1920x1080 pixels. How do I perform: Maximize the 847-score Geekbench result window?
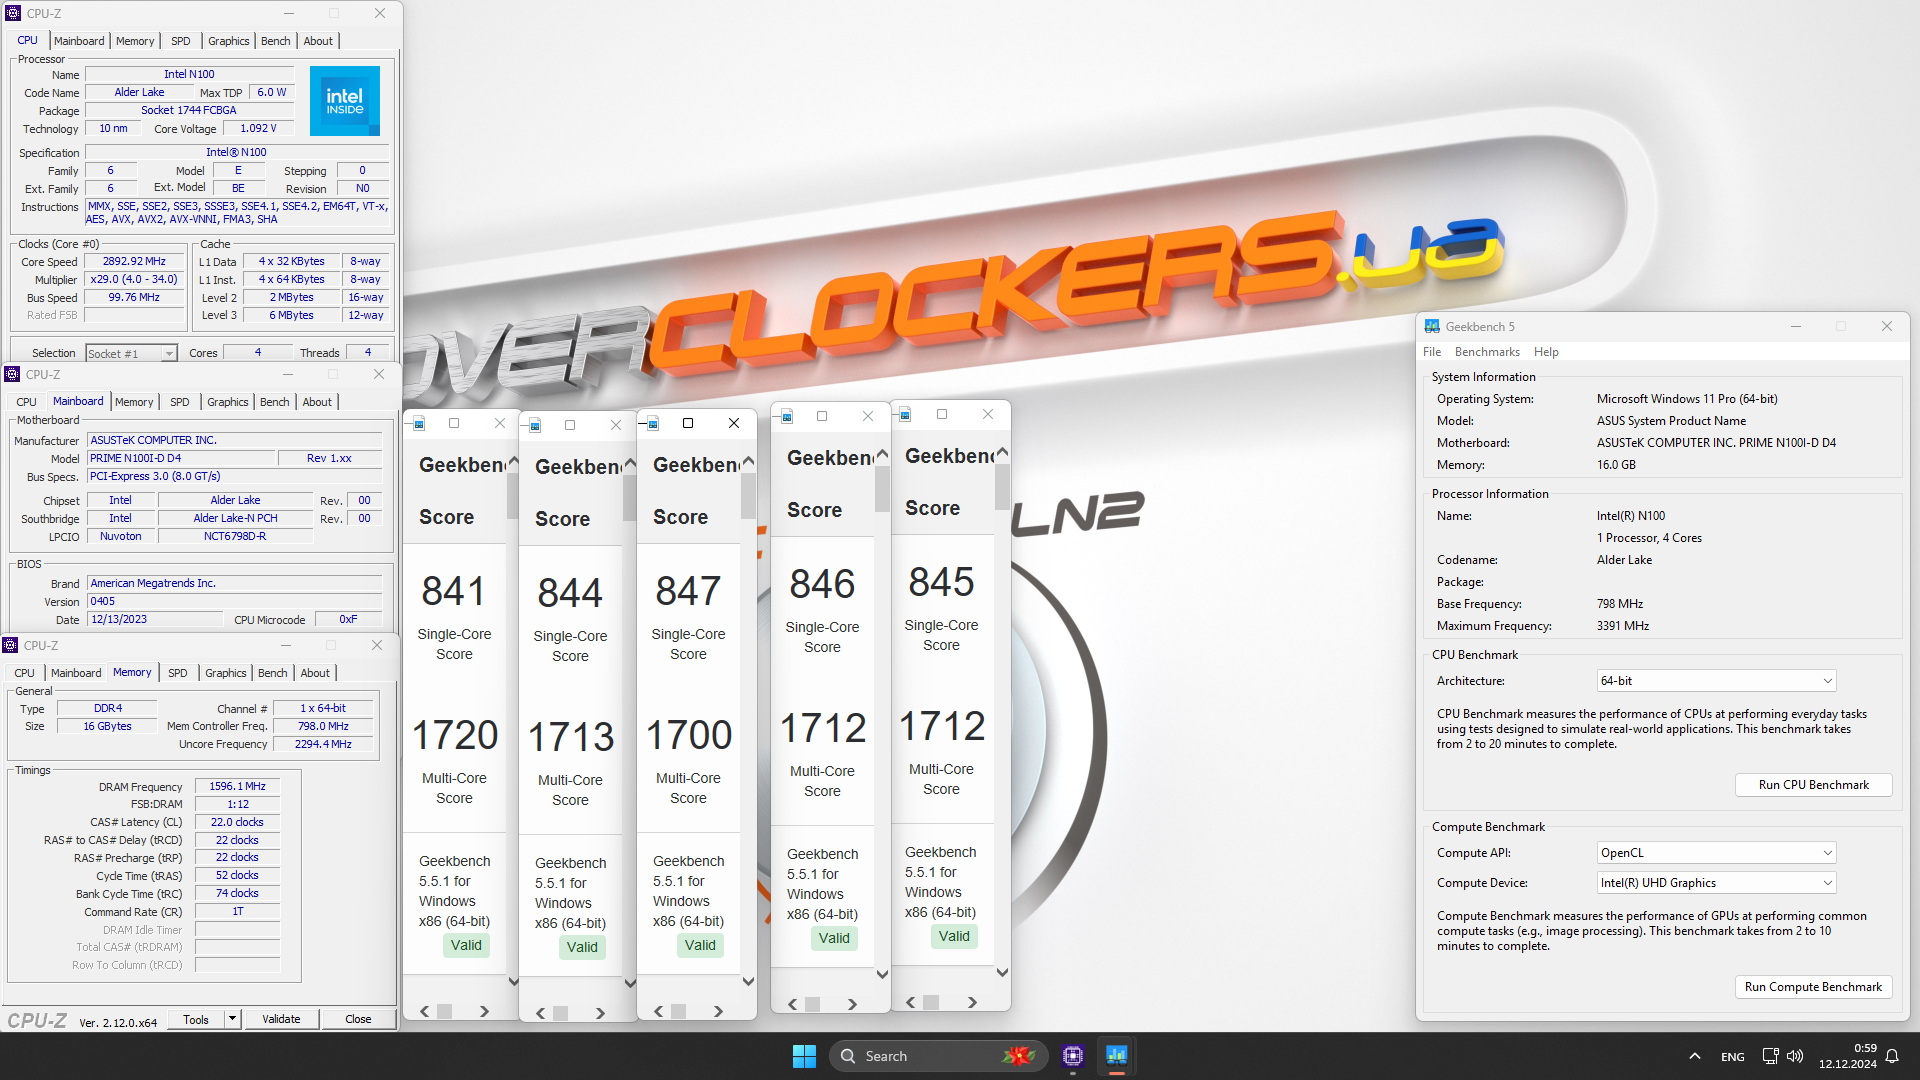pyautogui.click(x=688, y=423)
